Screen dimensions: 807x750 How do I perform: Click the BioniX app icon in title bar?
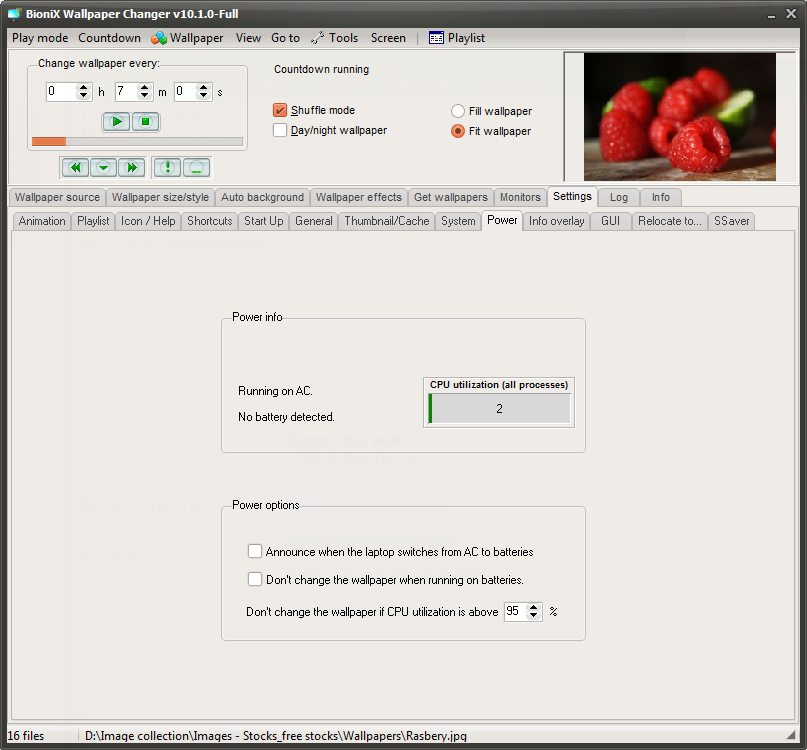pos(14,14)
